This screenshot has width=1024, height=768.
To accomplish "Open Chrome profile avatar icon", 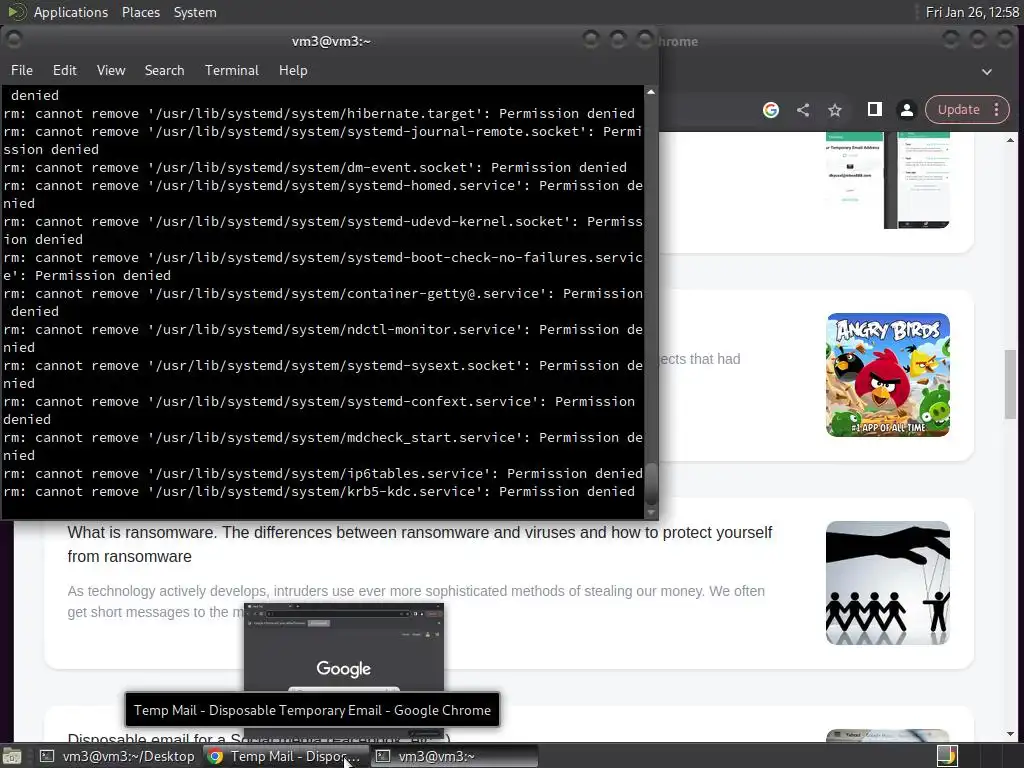I will (906, 110).
